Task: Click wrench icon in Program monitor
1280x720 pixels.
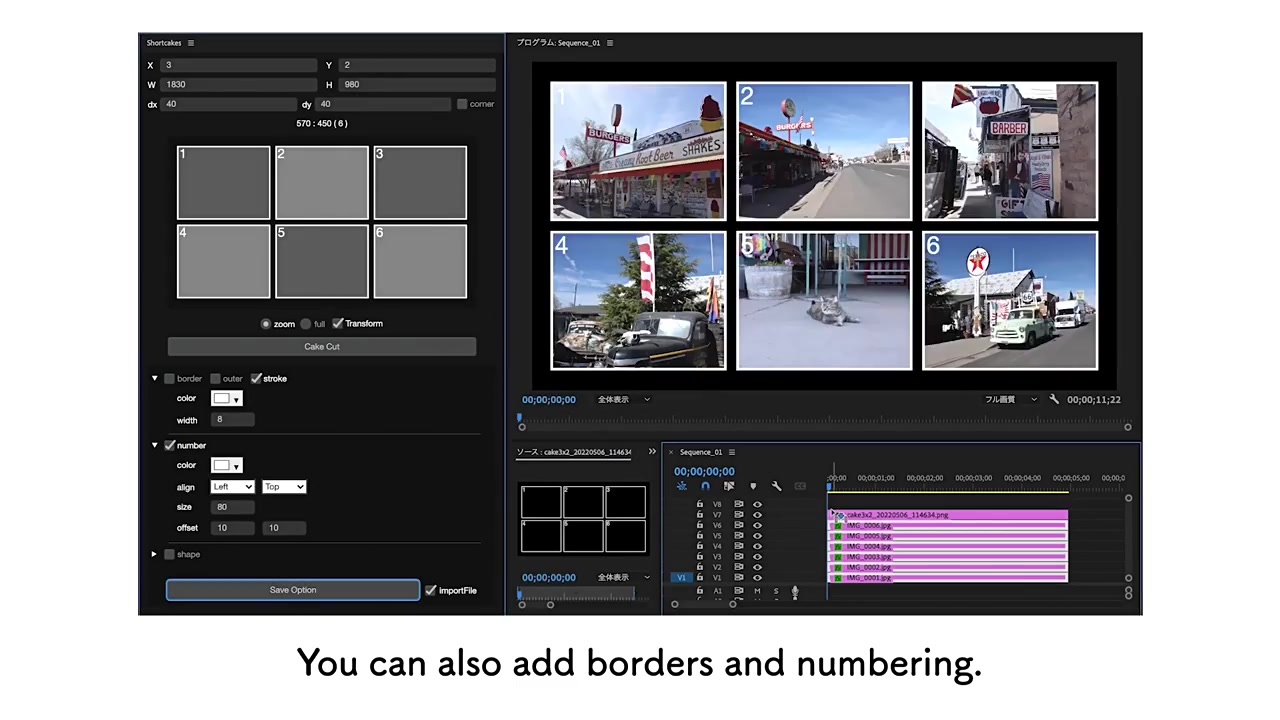Action: click(x=1054, y=399)
